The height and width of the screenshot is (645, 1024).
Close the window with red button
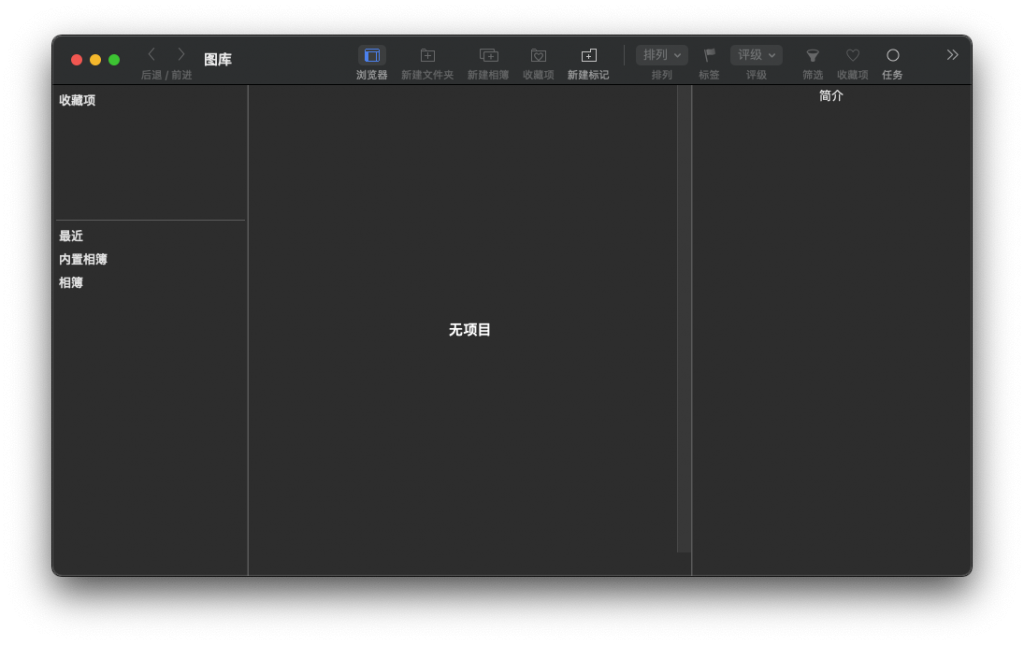(76, 59)
